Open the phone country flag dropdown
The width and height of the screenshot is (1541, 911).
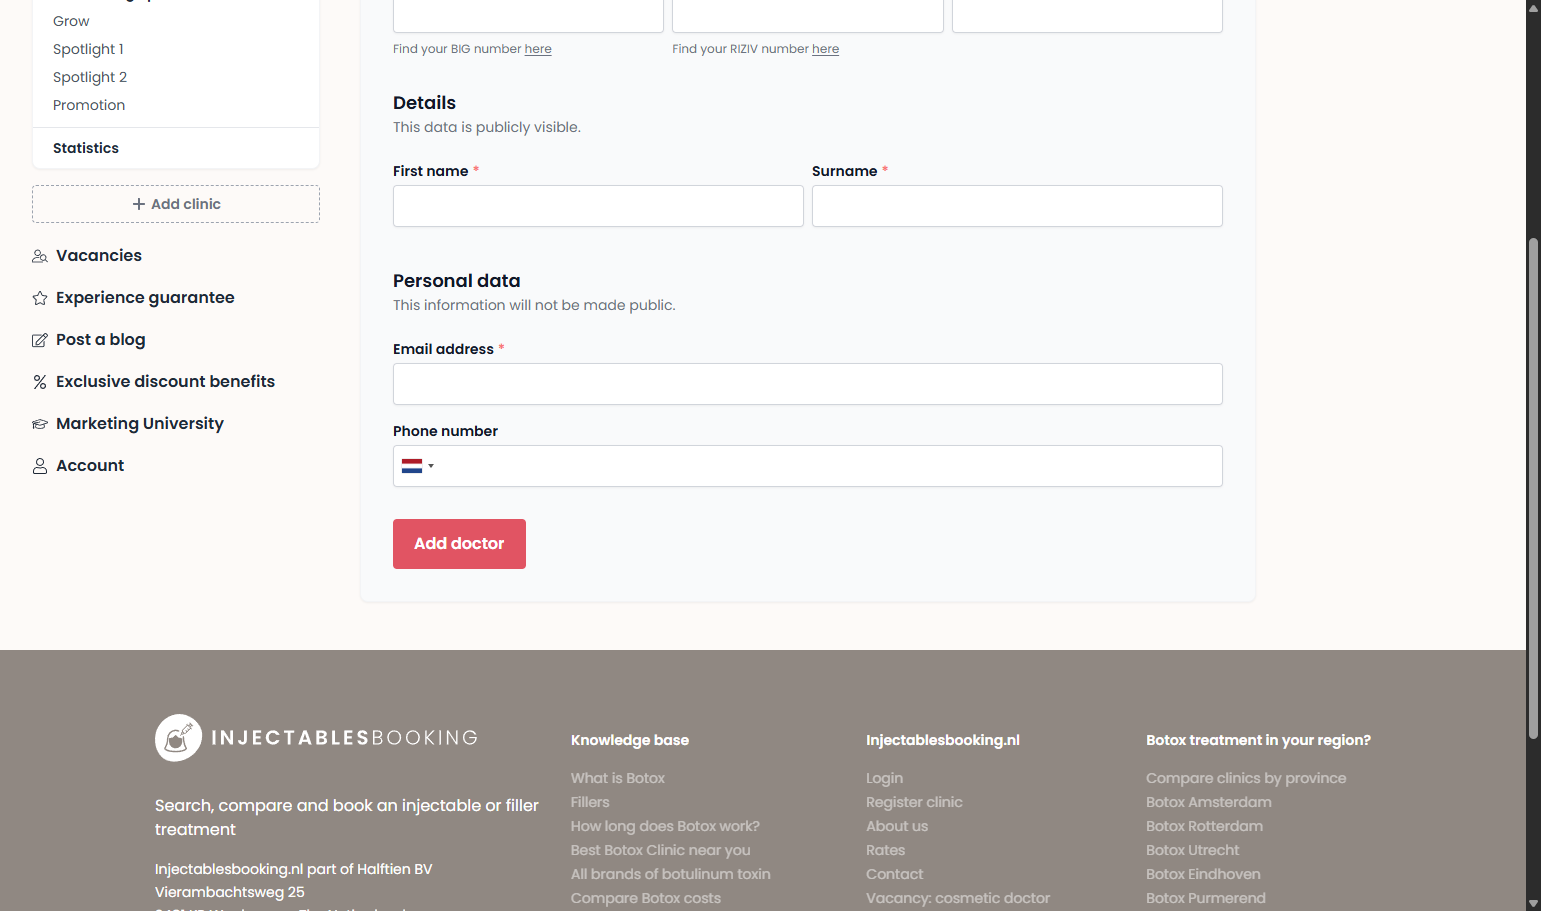click(418, 466)
